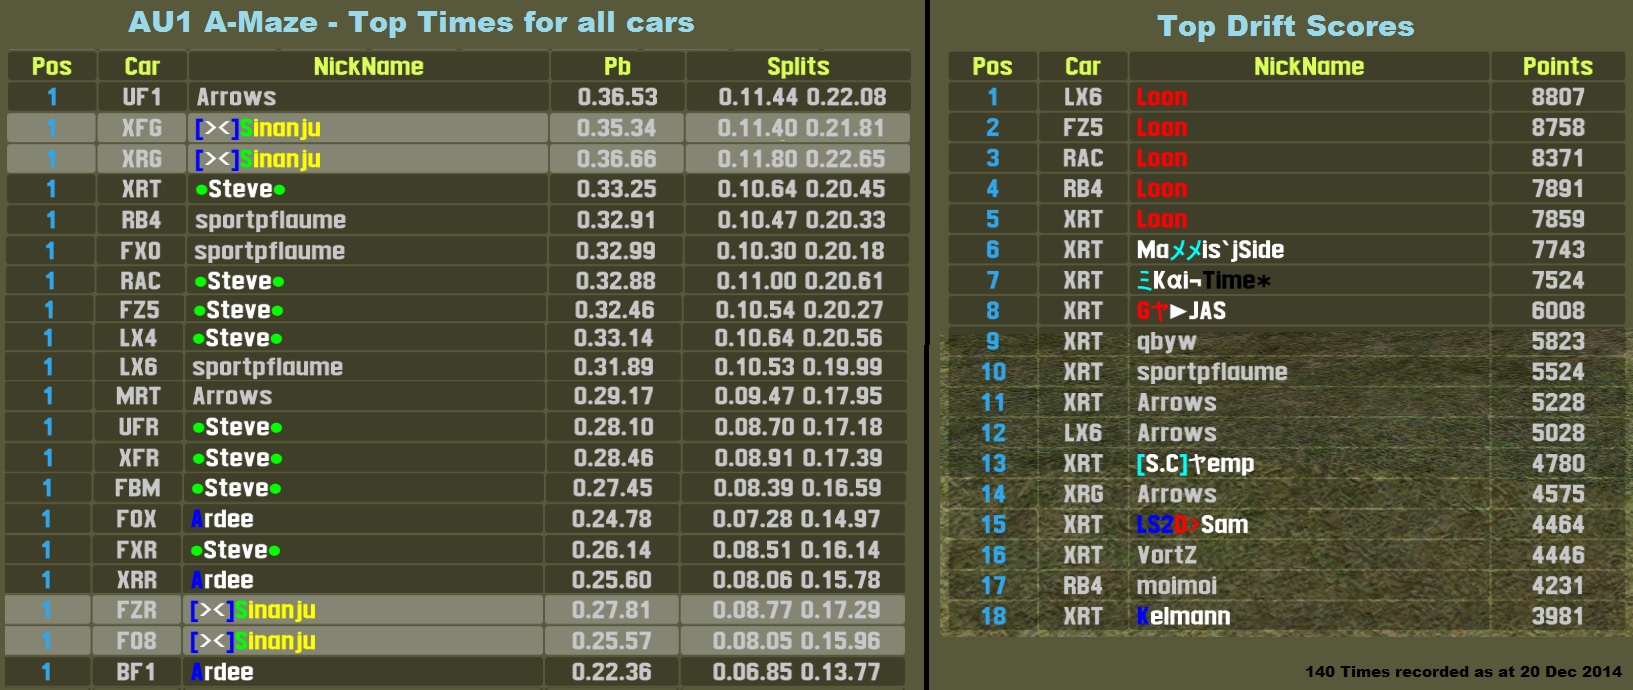Click the AU1 A-Maze top times title
1633x690 pixels.
(x=411, y=22)
